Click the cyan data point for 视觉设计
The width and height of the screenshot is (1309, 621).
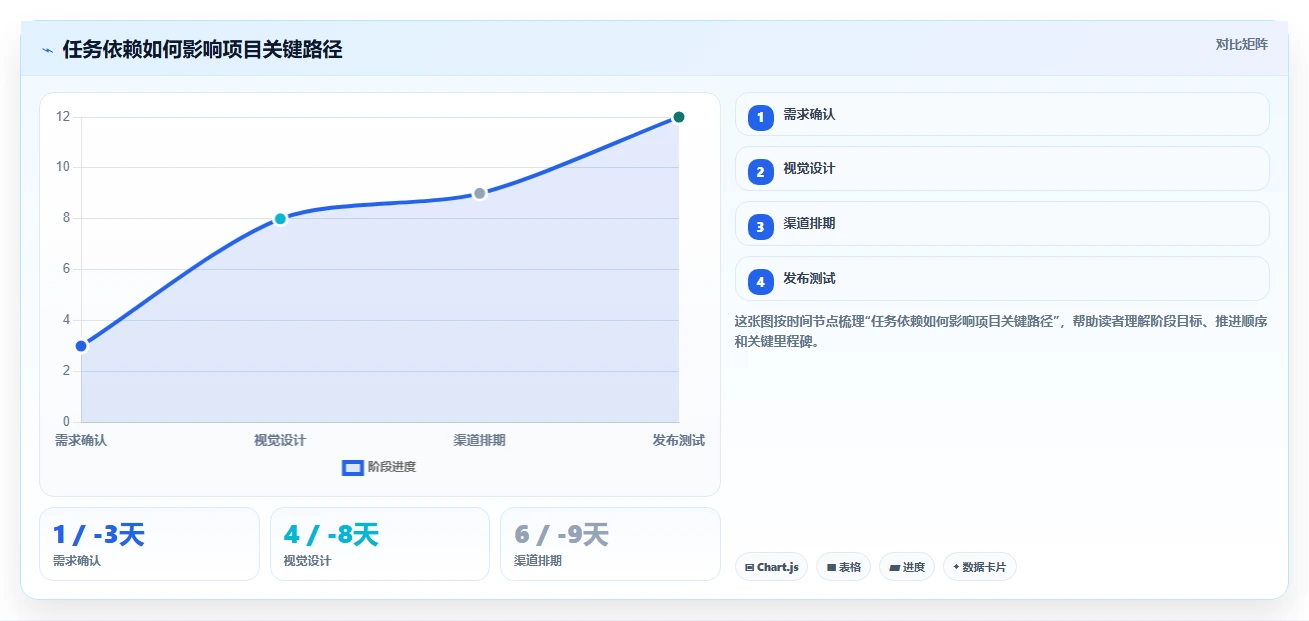pyautogui.click(x=280, y=219)
